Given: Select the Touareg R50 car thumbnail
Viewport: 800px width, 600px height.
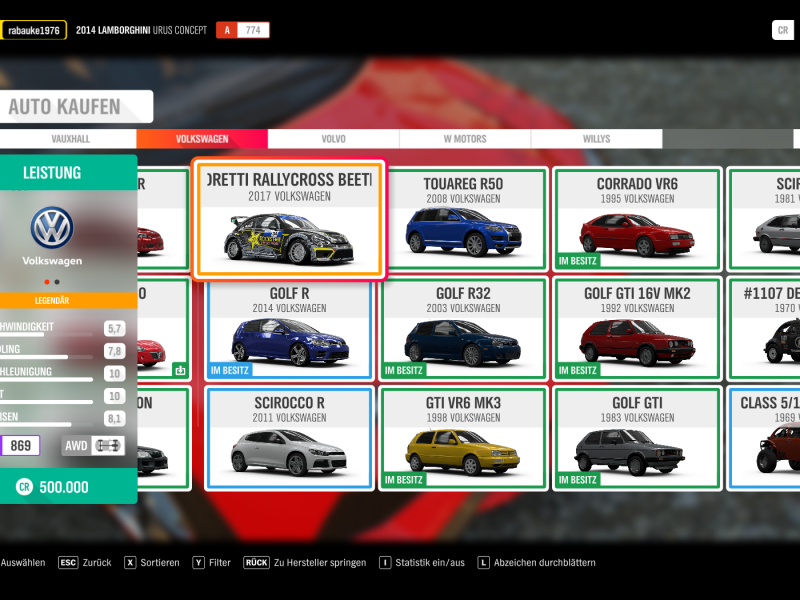Looking at the screenshot, I should tap(463, 220).
